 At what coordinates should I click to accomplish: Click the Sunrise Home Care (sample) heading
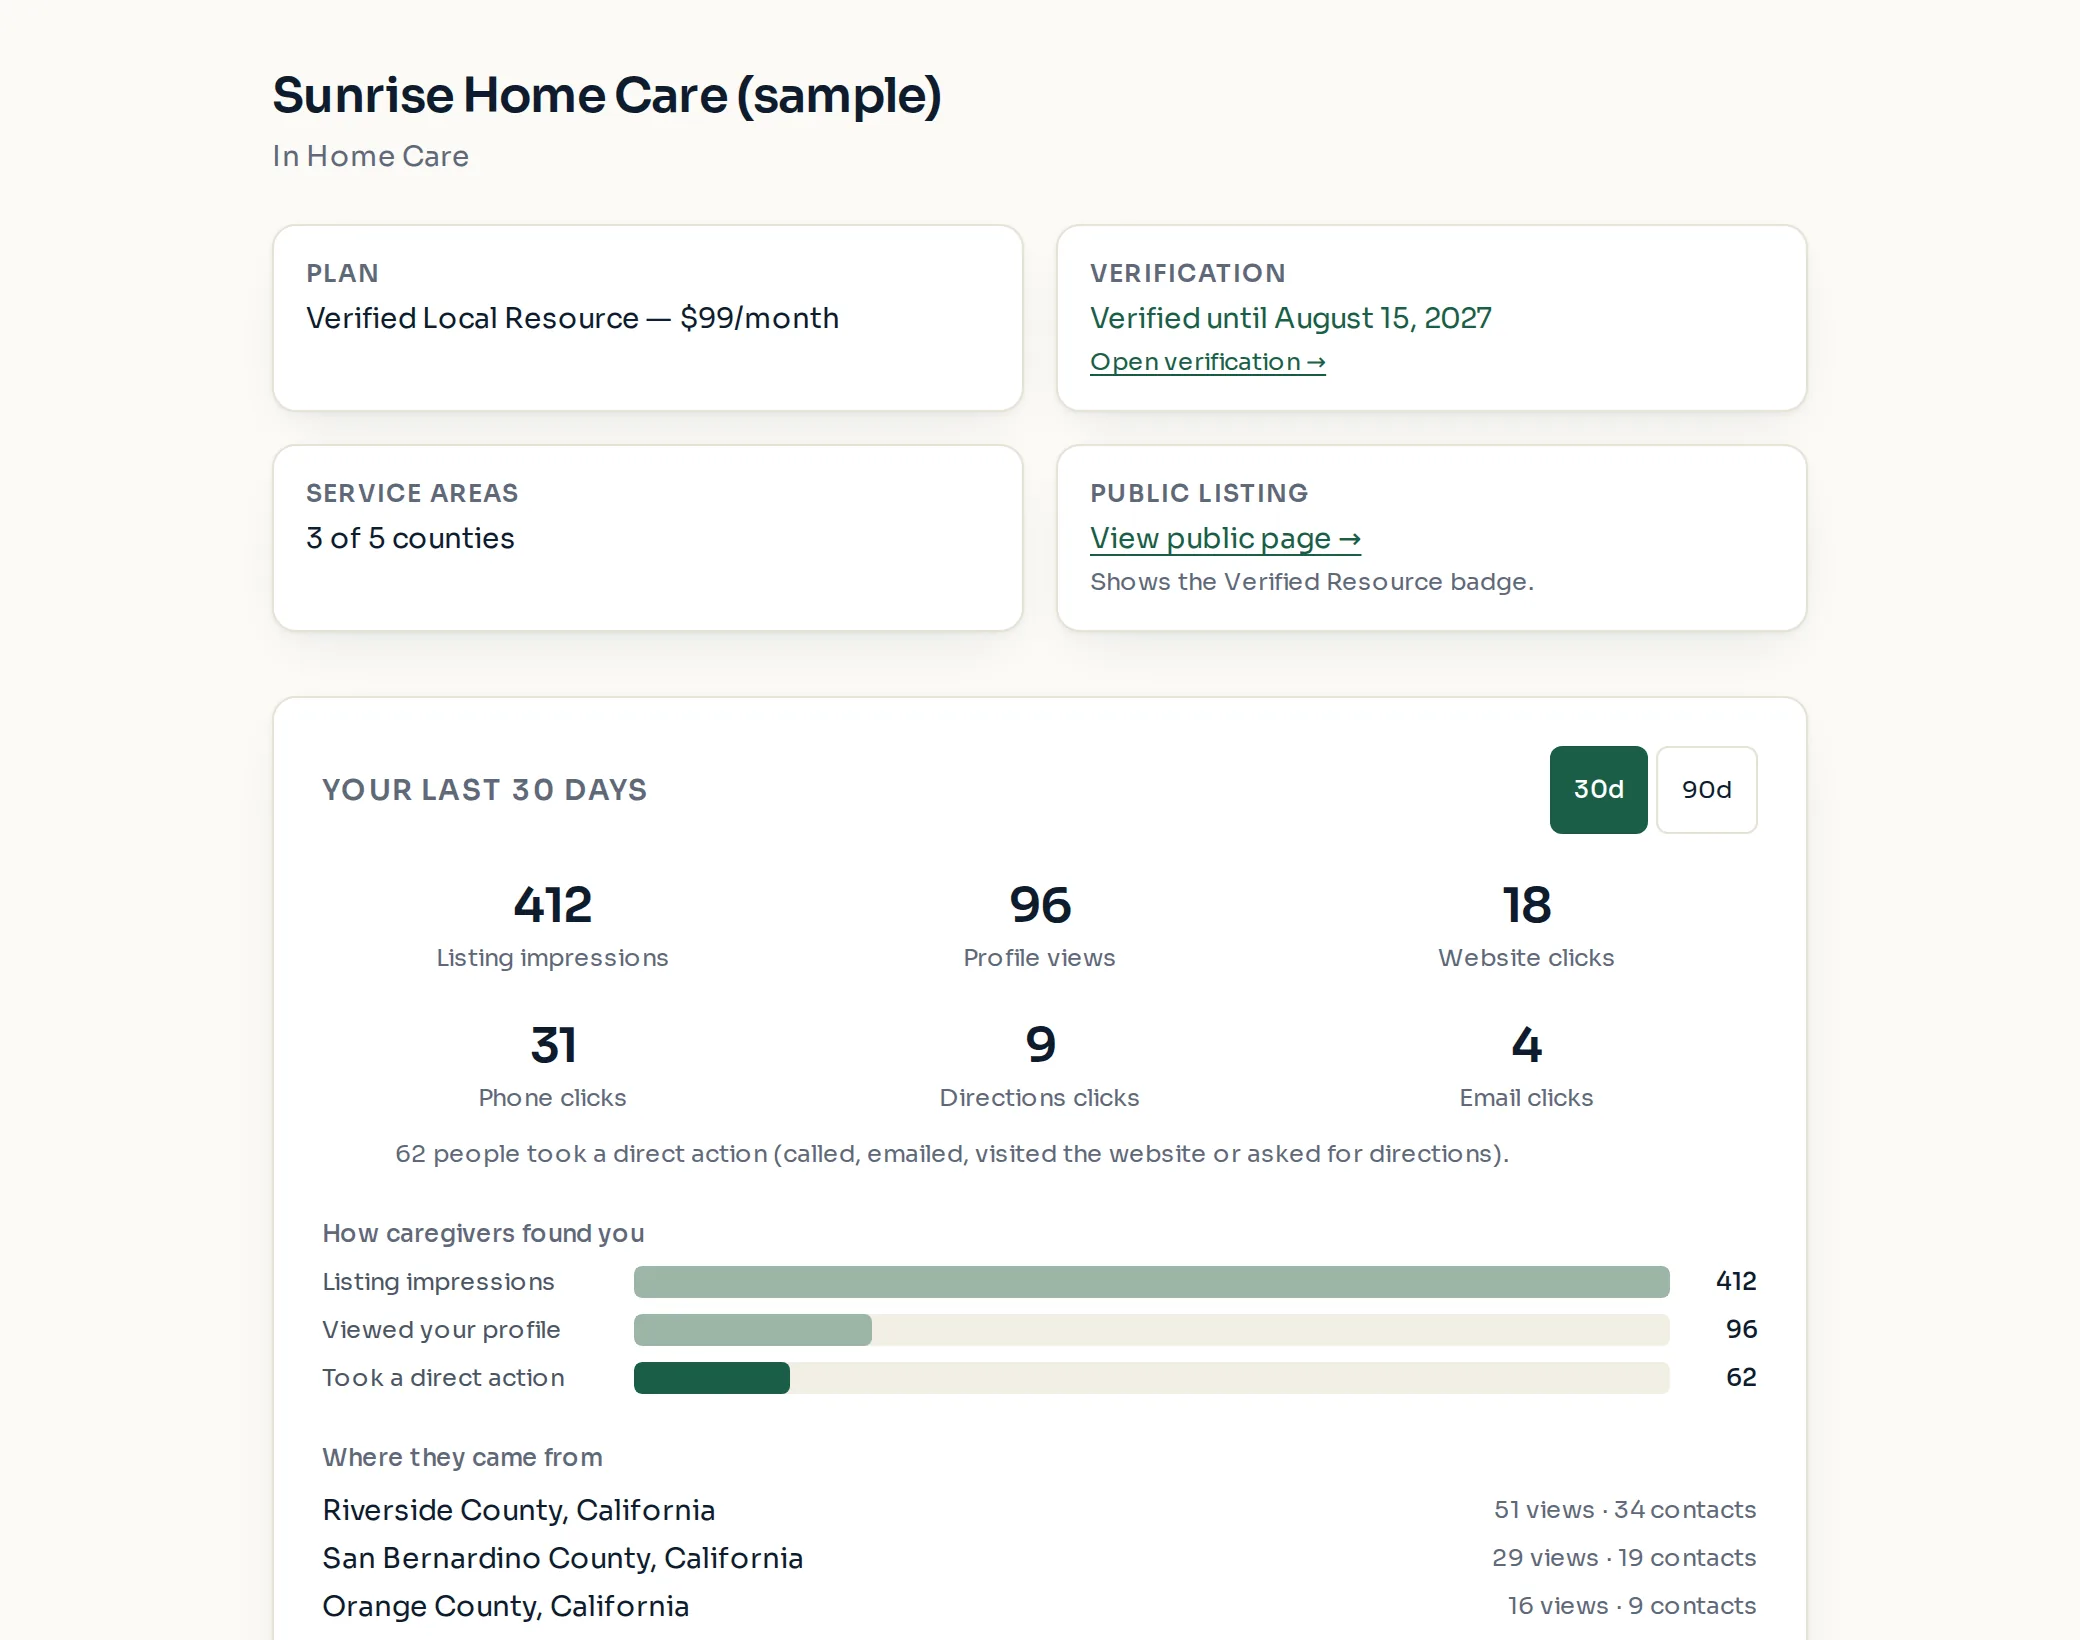coord(607,96)
